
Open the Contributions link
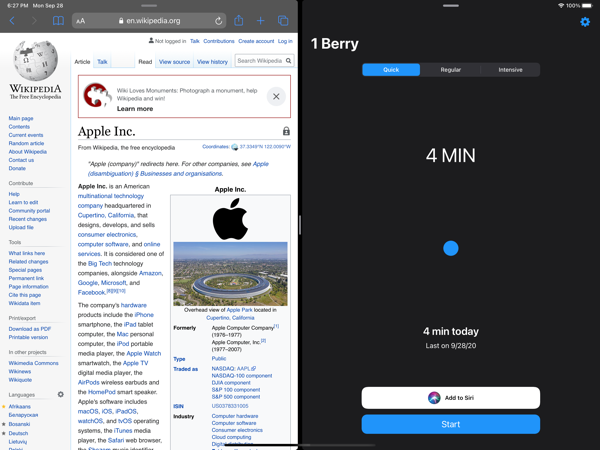219,41
